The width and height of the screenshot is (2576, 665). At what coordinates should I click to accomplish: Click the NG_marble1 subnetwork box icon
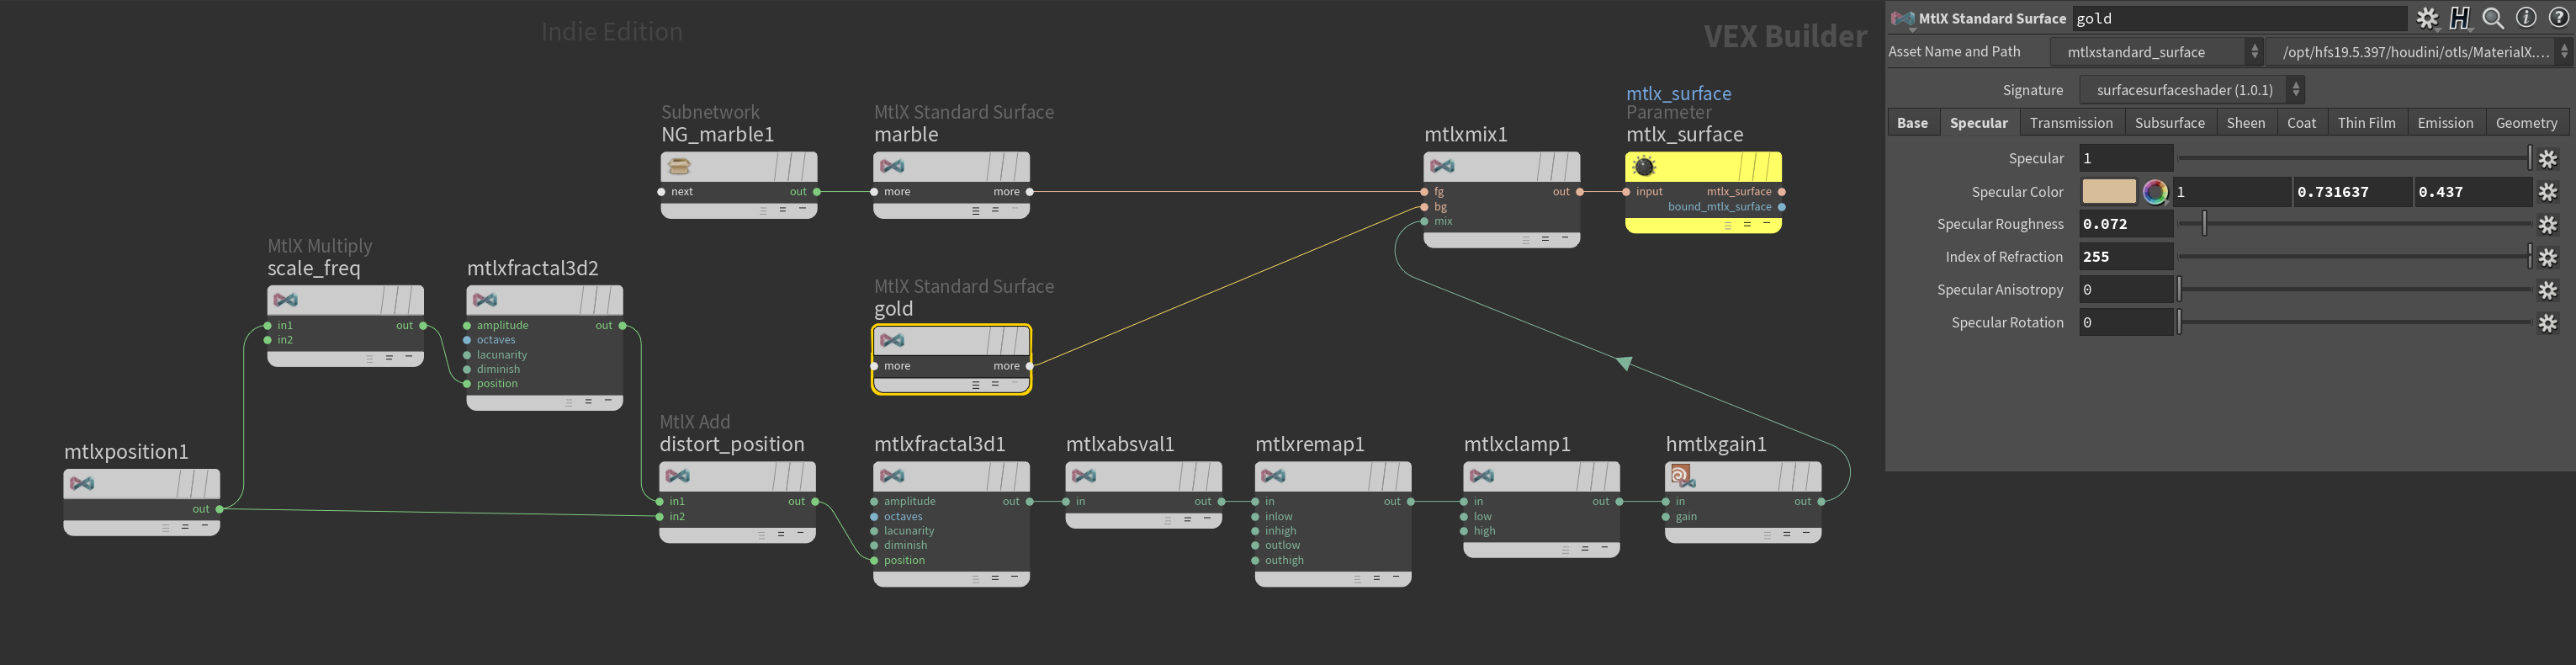pos(679,166)
